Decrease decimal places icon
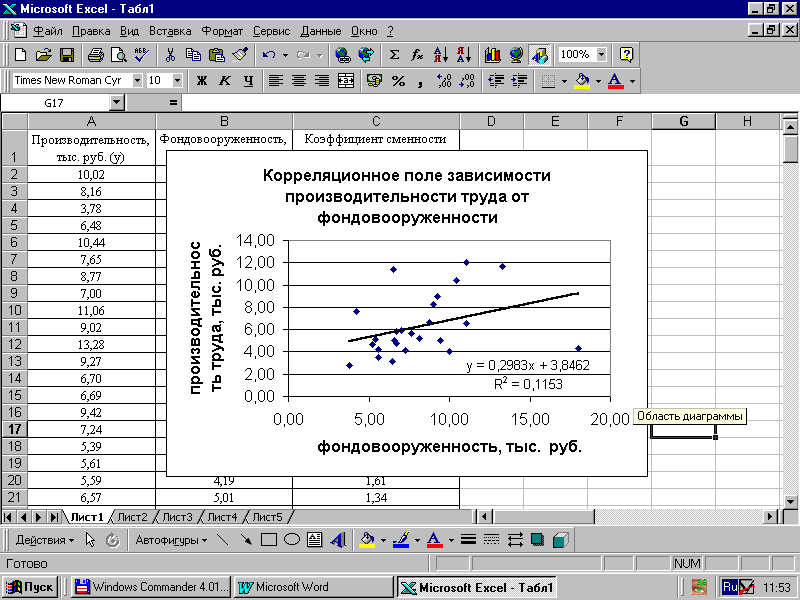This screenshot has height=600, width=800. (x=467, y=81)
